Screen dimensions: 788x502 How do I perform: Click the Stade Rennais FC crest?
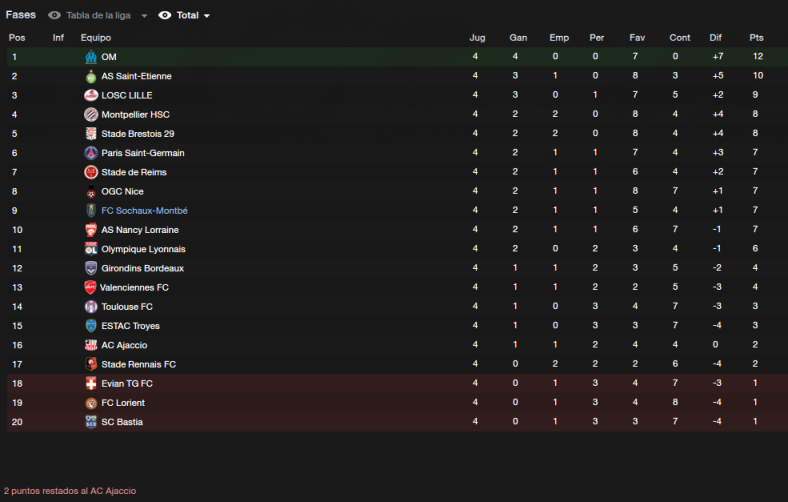[91, 364]
